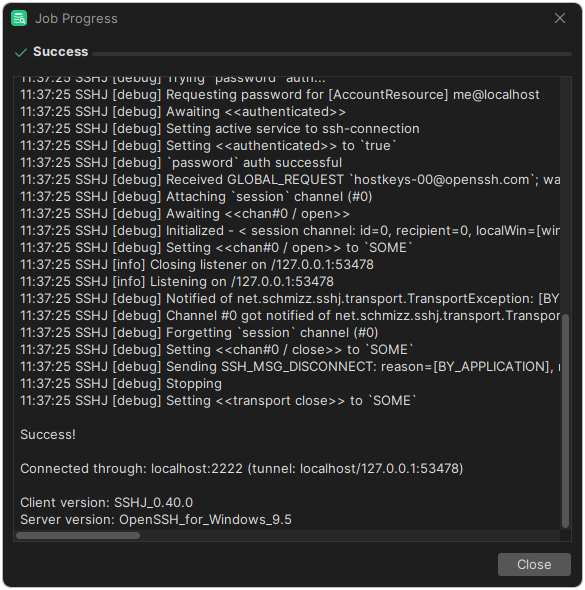Click 'Initialized - < session channel' line
Image resolution: width=585 pixels, height=590 pixels.
click(x=290, y=231)
